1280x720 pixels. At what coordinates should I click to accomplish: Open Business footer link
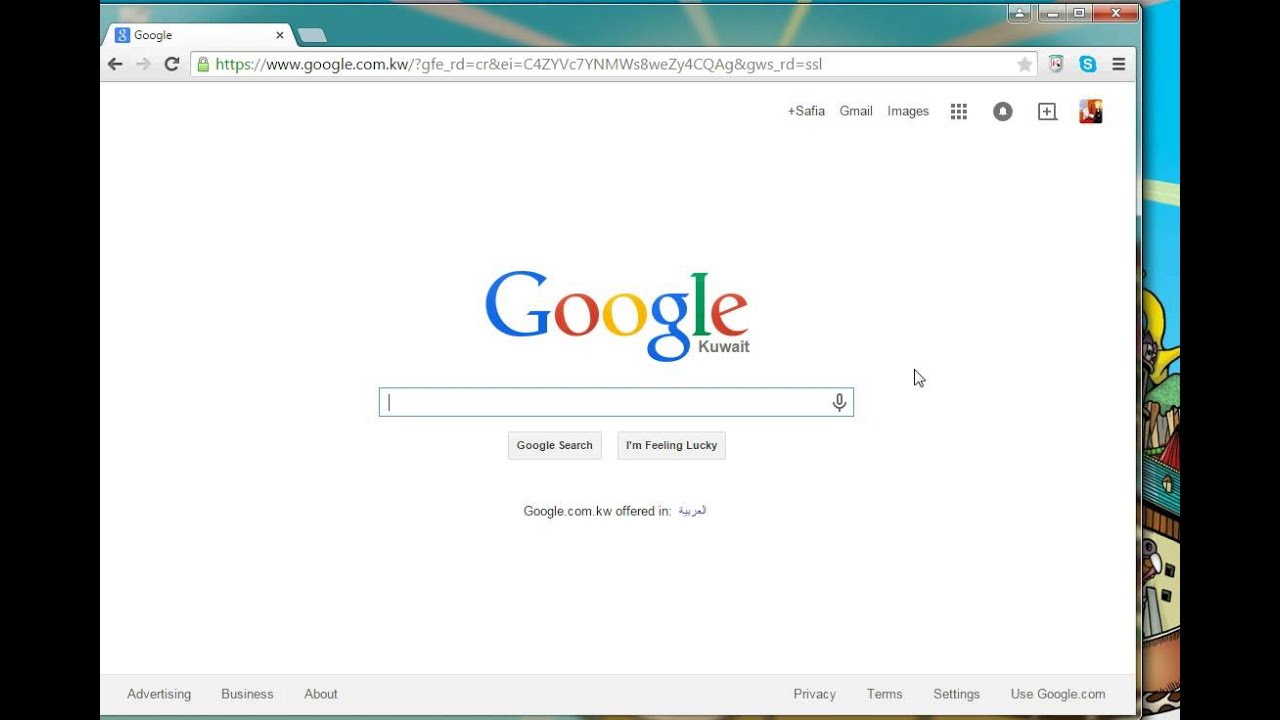pyautogui.click(x=247, y=694)
